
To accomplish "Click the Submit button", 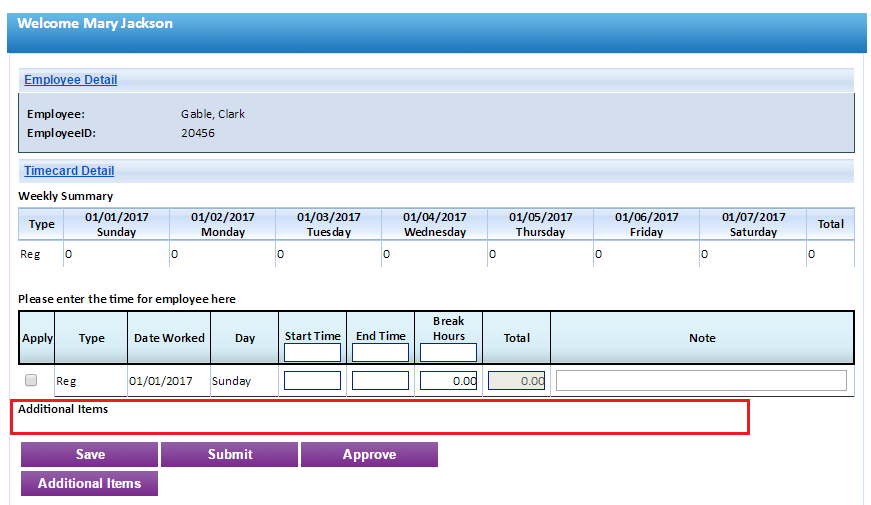I will pyautogui.click(x=229, y=454).
